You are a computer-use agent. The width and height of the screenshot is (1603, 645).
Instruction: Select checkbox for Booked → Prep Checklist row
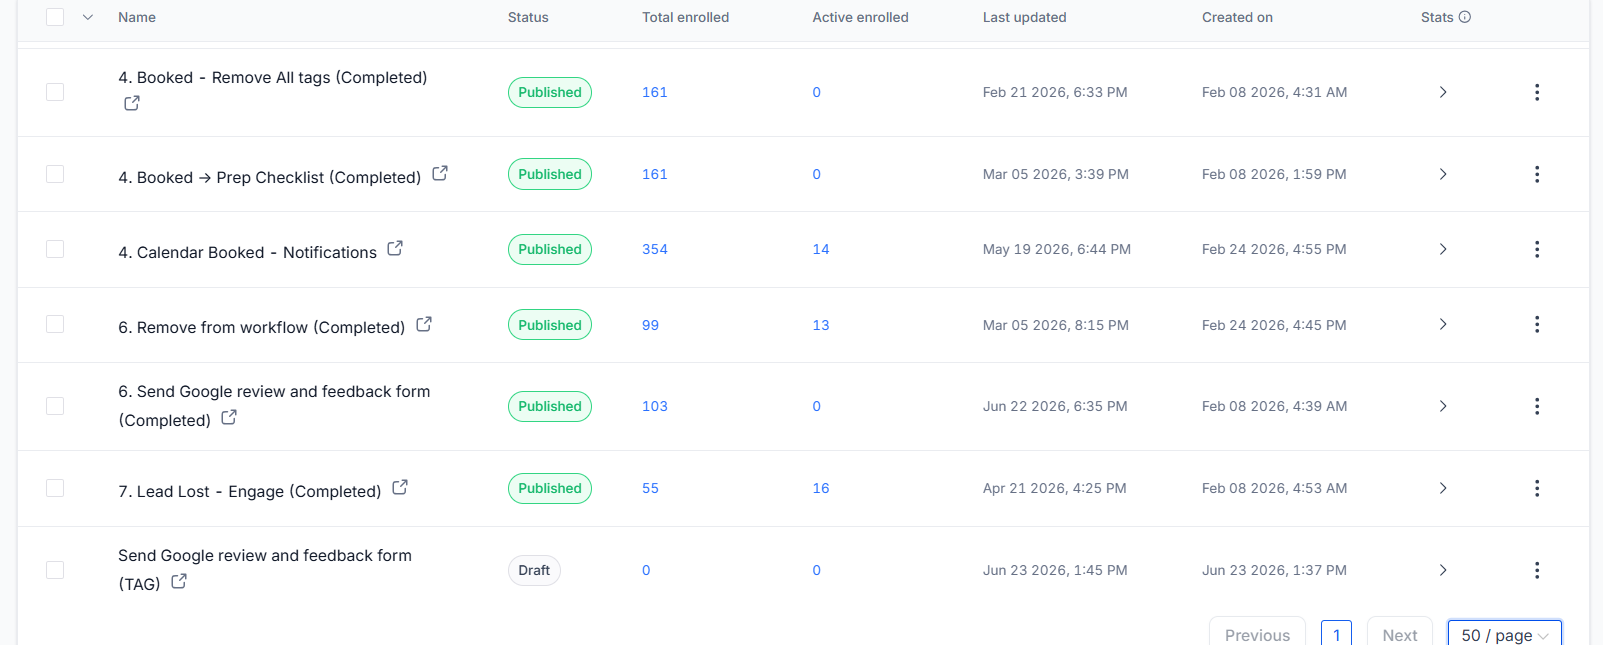coord(55,174)
